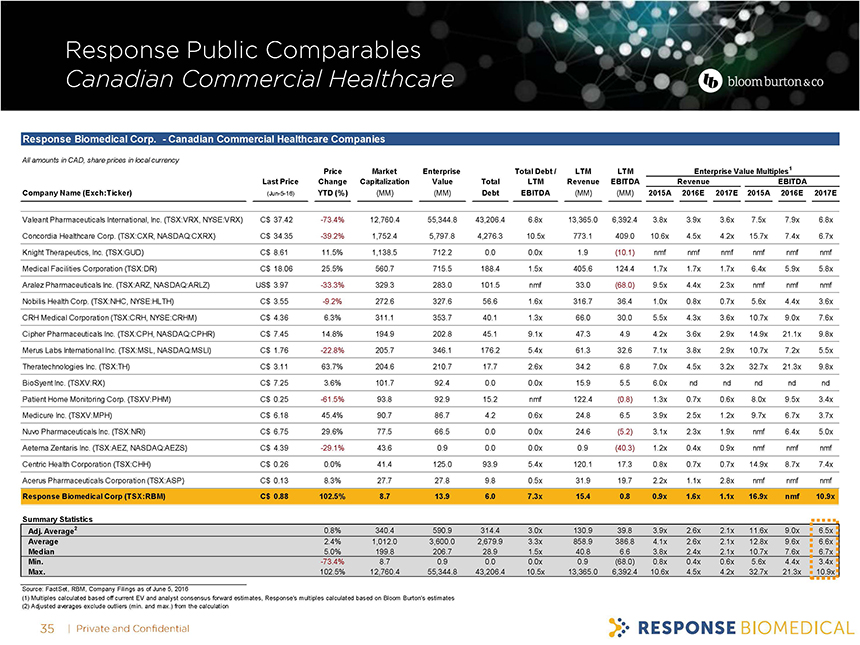The width and height of the screenshot is (860, 645).
Task: Click the highlighted Response Biomedical Corp (TSX:RBM) row
Action: click(430, 496)
